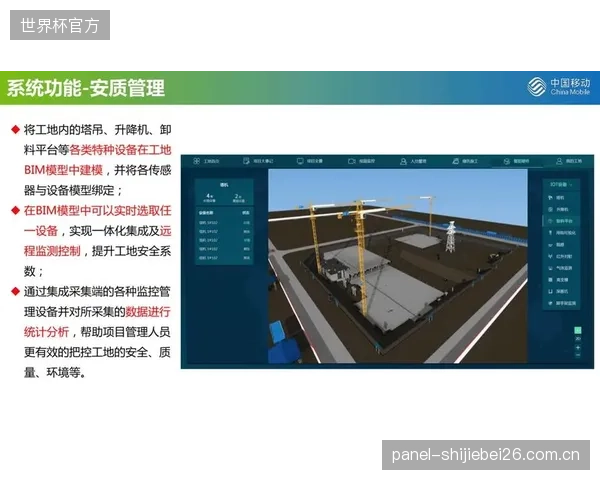This screenshot has width=600, height=480.
Task: Zoom in with the plus button
Action: (x=578, y=348)
